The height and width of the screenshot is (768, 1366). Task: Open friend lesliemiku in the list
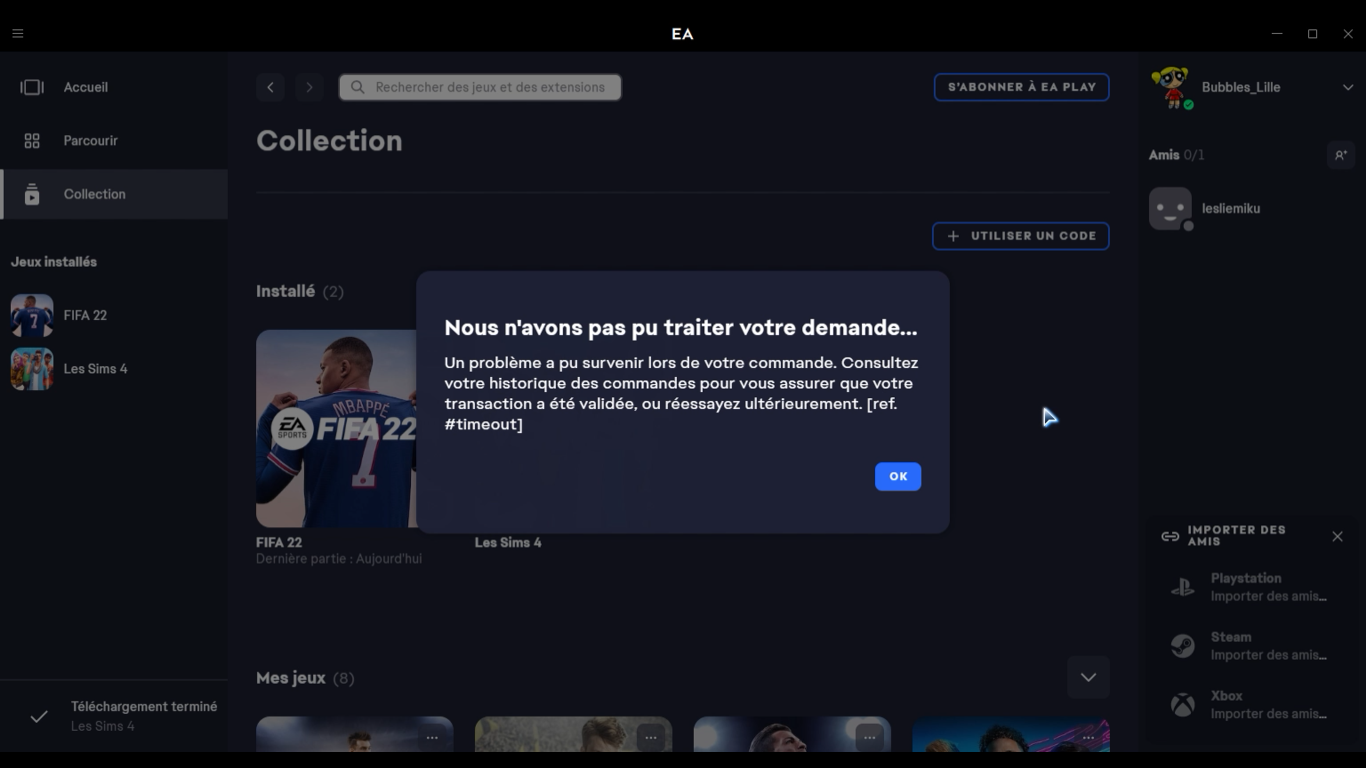pos(1251,209)
